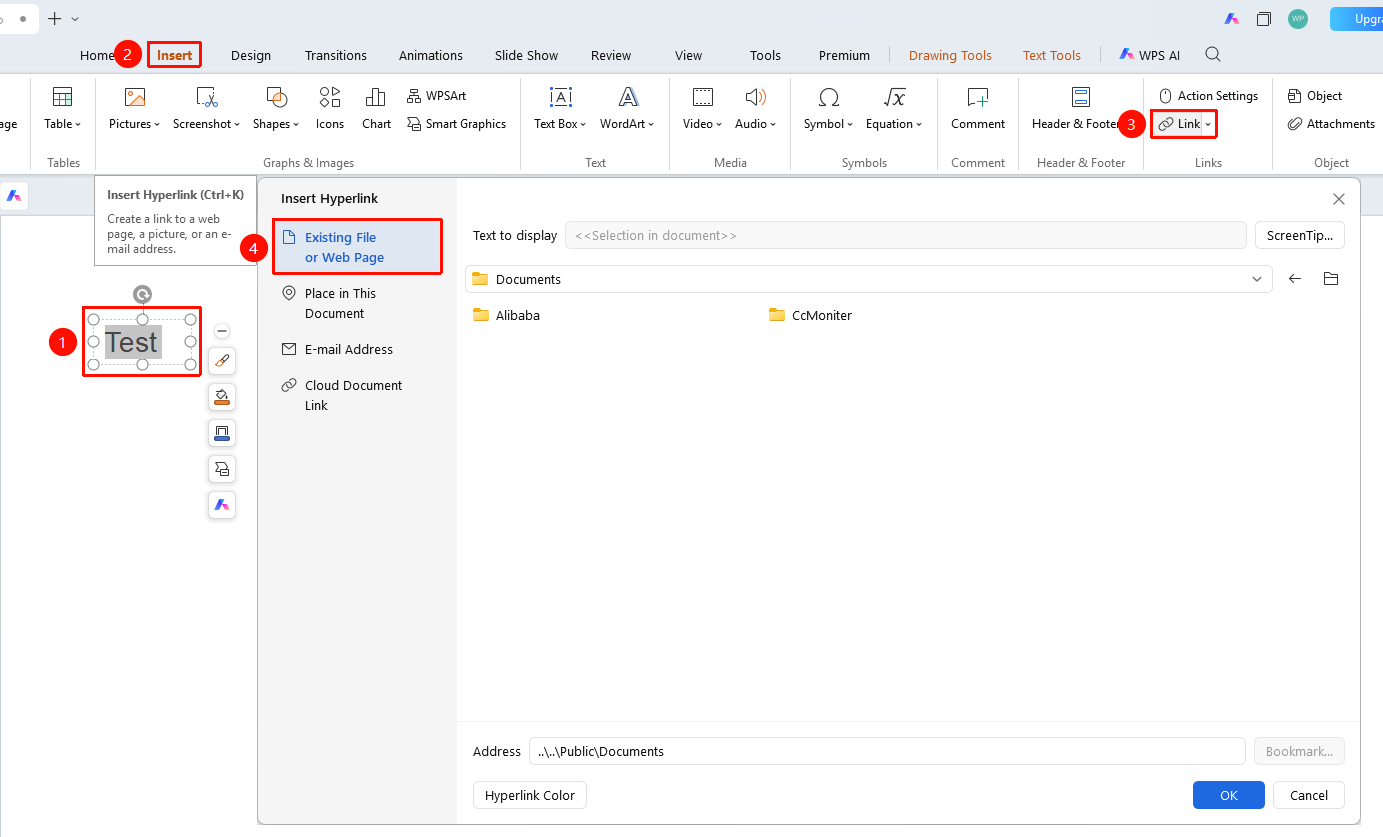This screenshot has width=1383, height=837.
Task: Insert a Chart
Action: (x=376, y=109)
